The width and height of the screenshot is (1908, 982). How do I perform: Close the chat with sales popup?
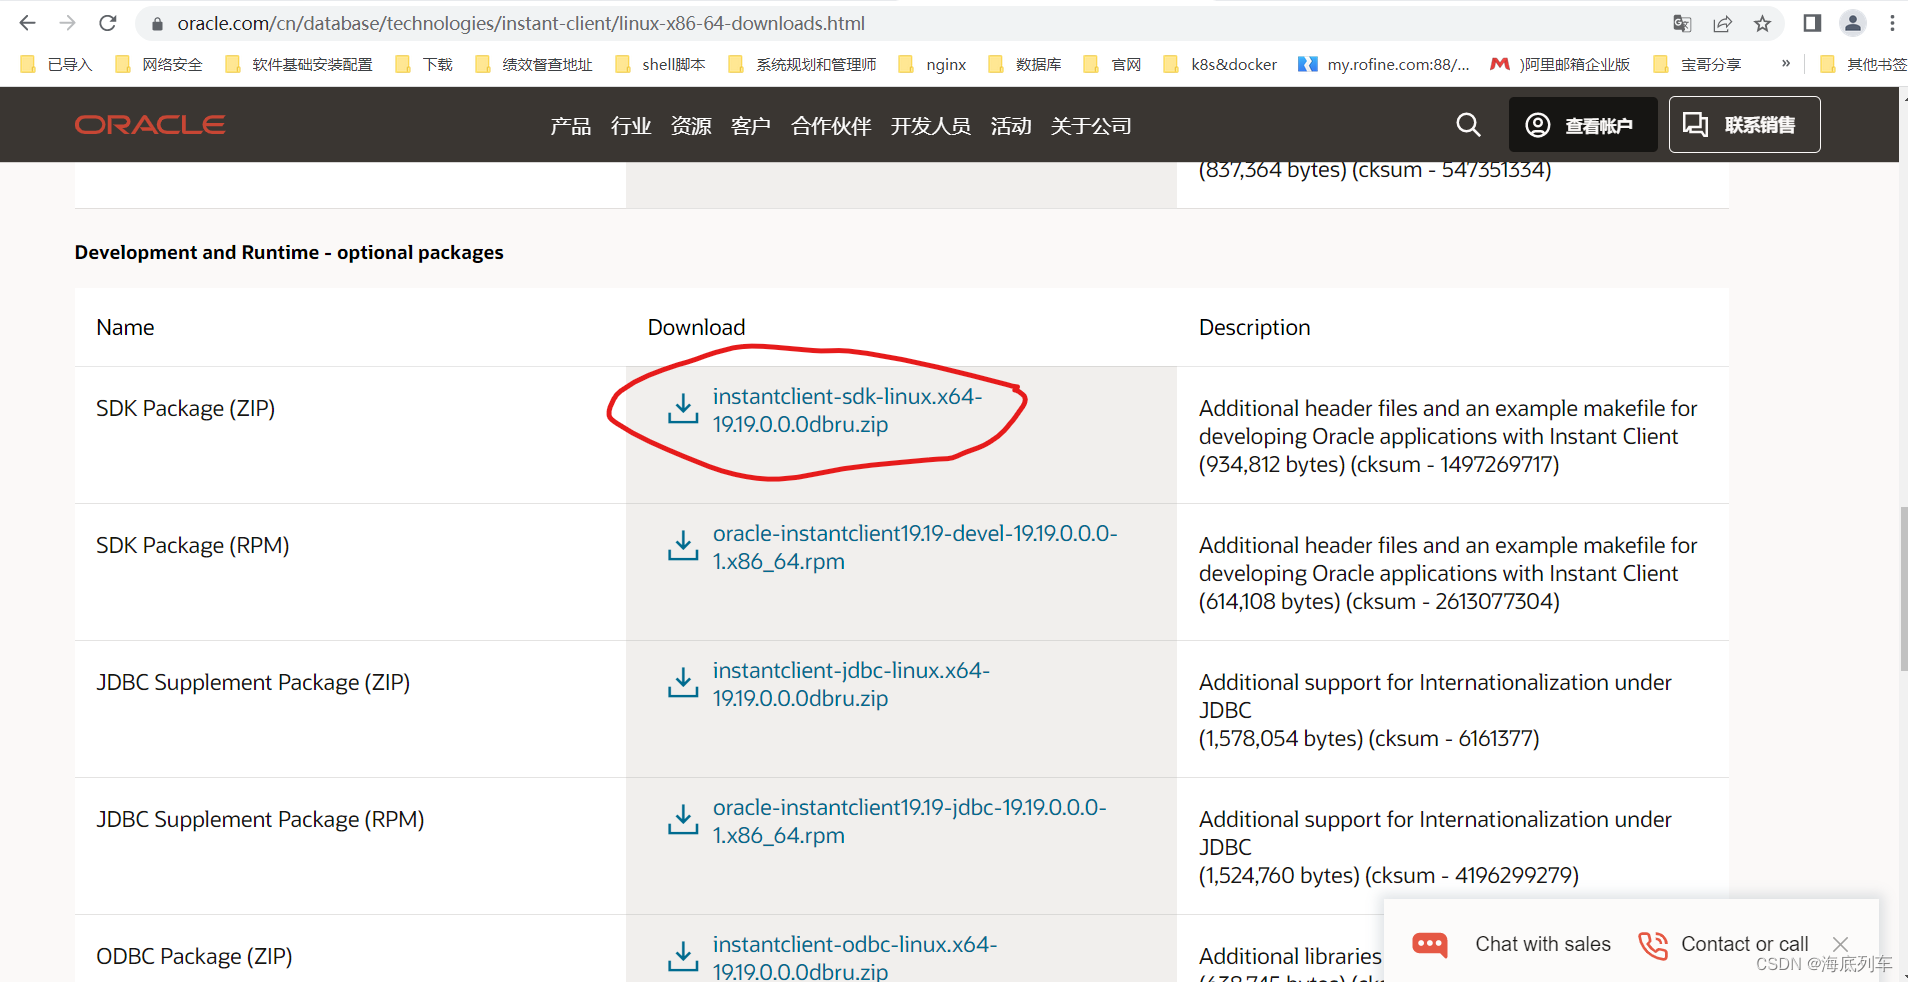coord(1840,944)
